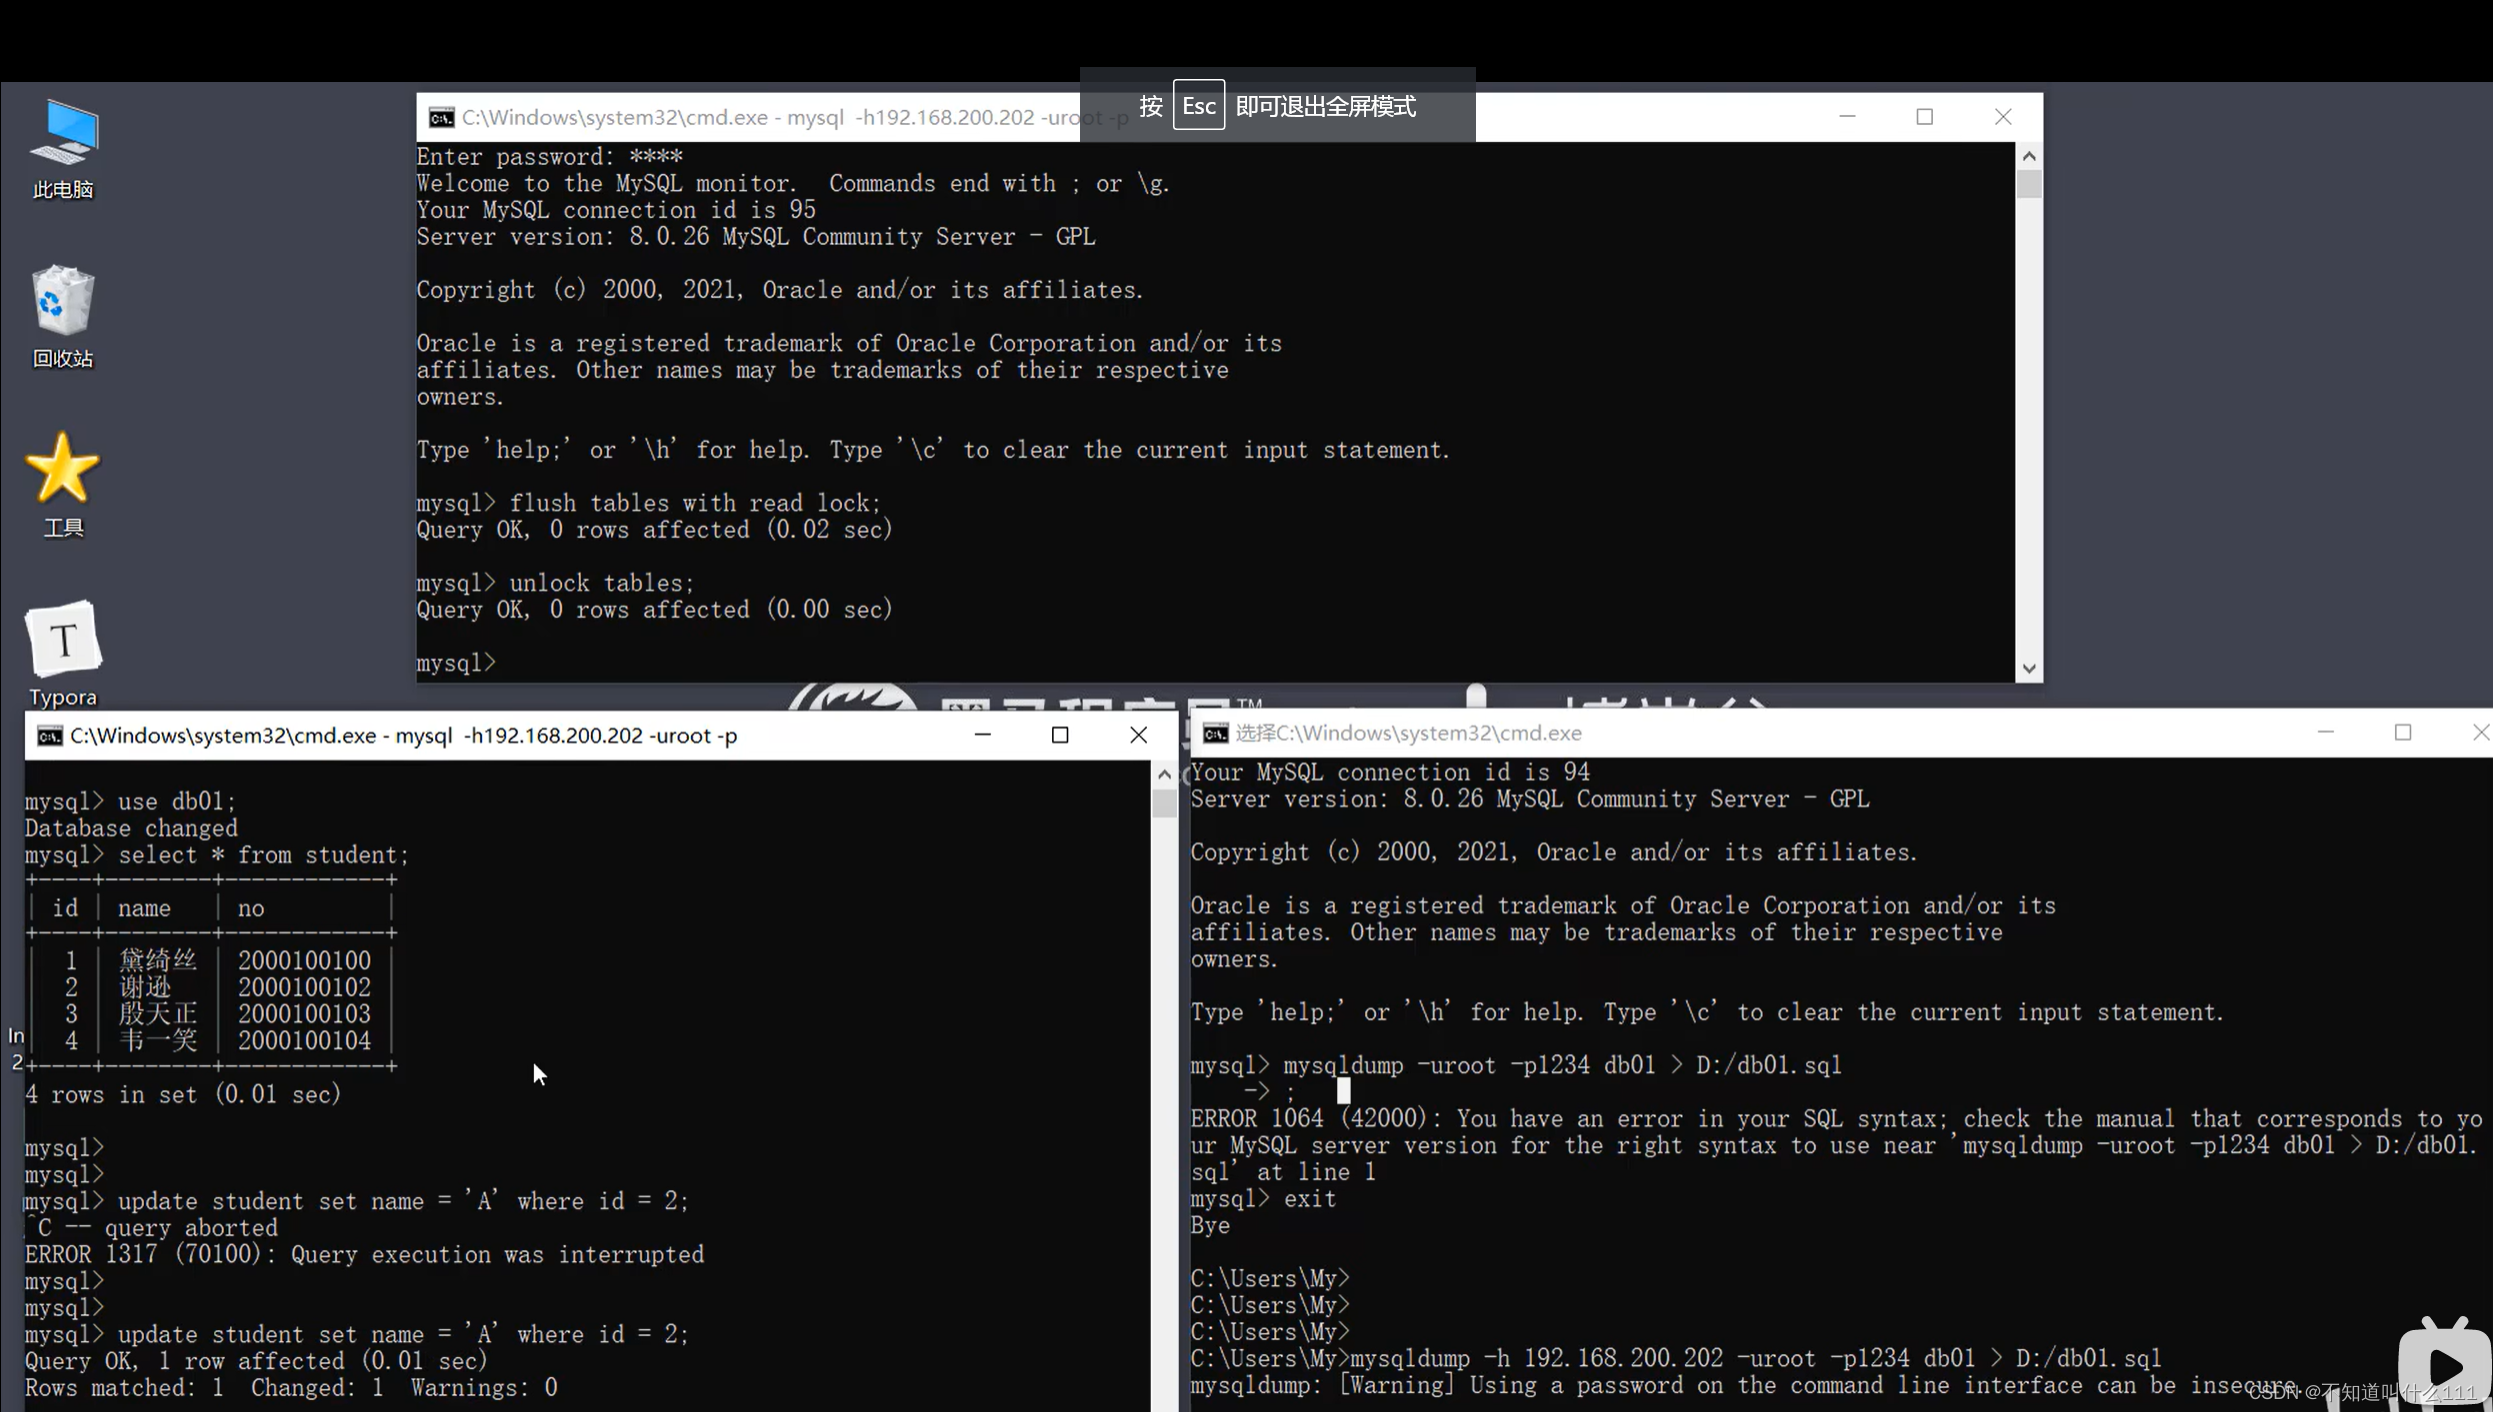Open the Typora desktop shortcut
The width and height of the screenshot is (2493, 1412).
point(63,640)
